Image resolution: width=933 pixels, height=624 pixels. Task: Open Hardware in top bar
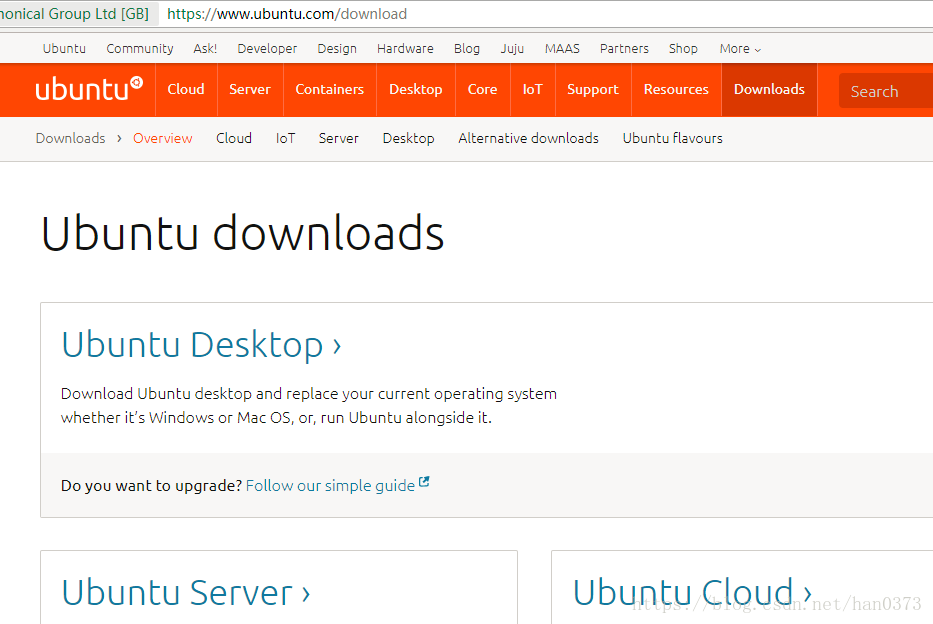tap(405, 49)
